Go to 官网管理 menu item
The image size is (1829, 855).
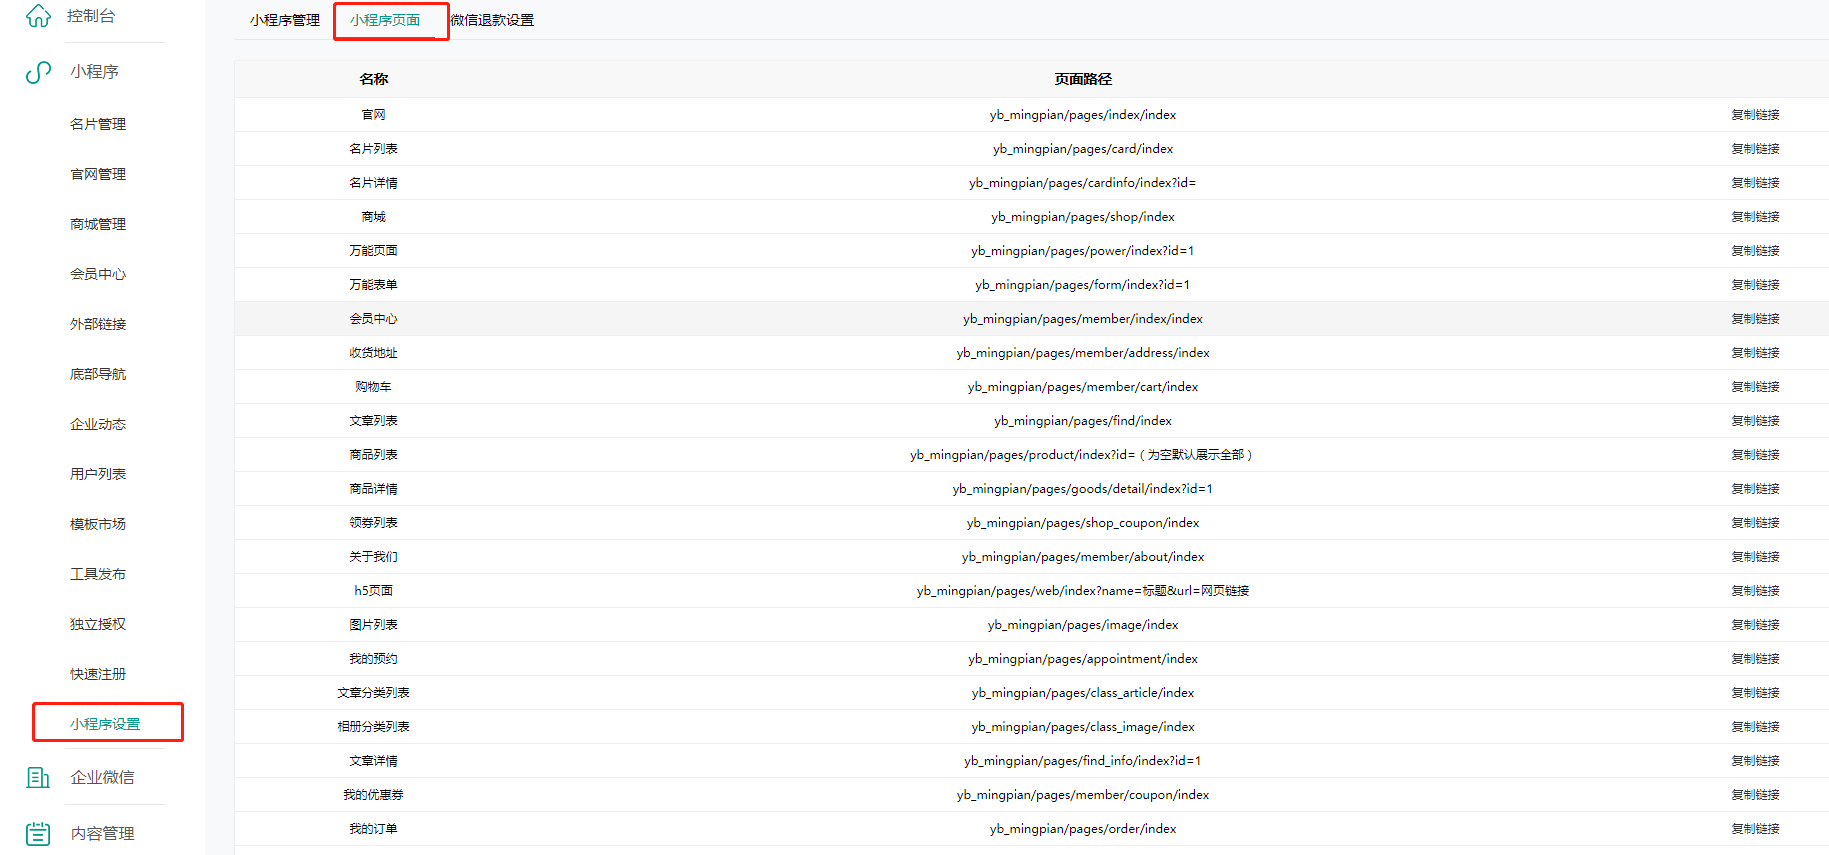(98, 174)
